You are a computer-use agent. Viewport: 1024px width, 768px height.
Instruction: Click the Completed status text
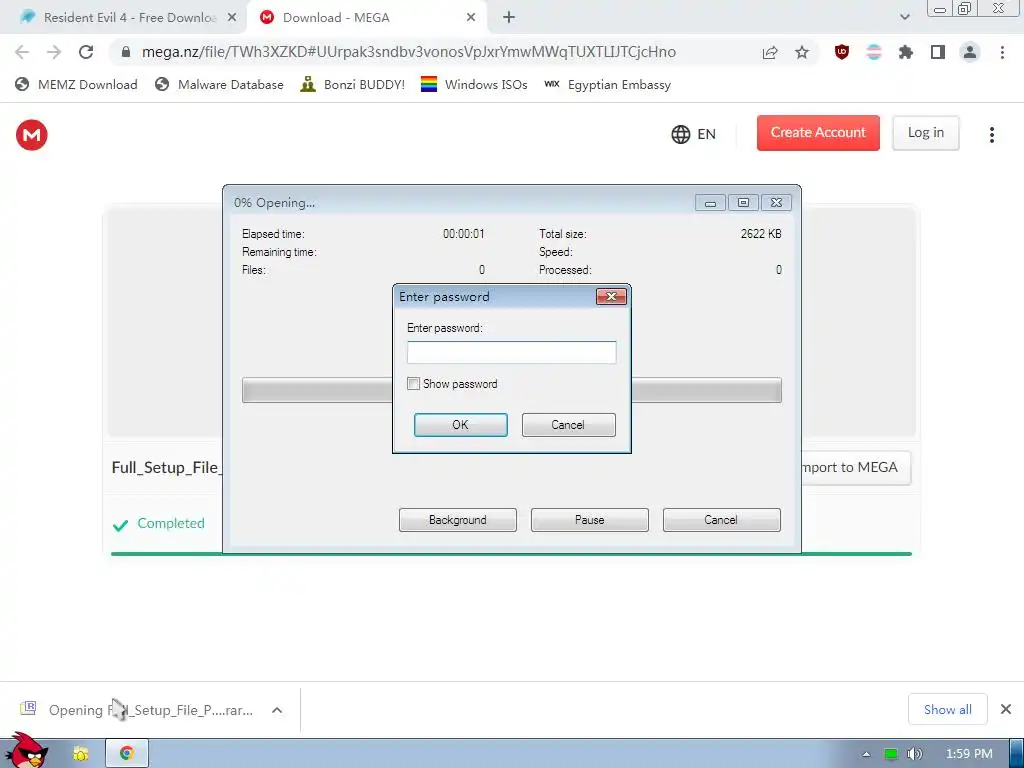coord(170,523)
